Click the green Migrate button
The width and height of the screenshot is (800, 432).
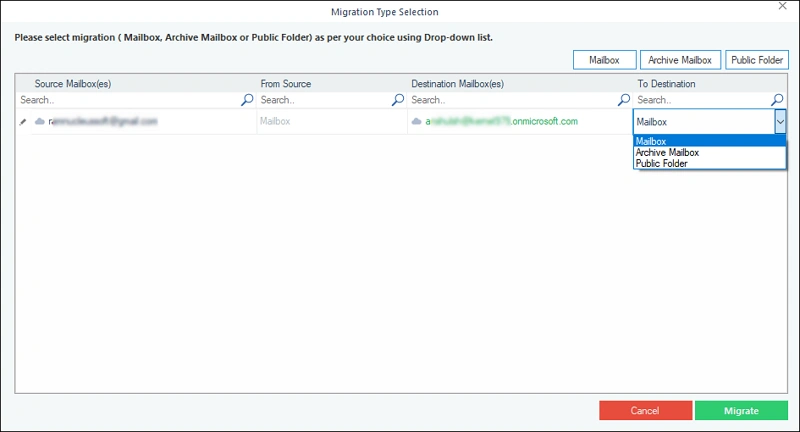[x=741, y=411]
